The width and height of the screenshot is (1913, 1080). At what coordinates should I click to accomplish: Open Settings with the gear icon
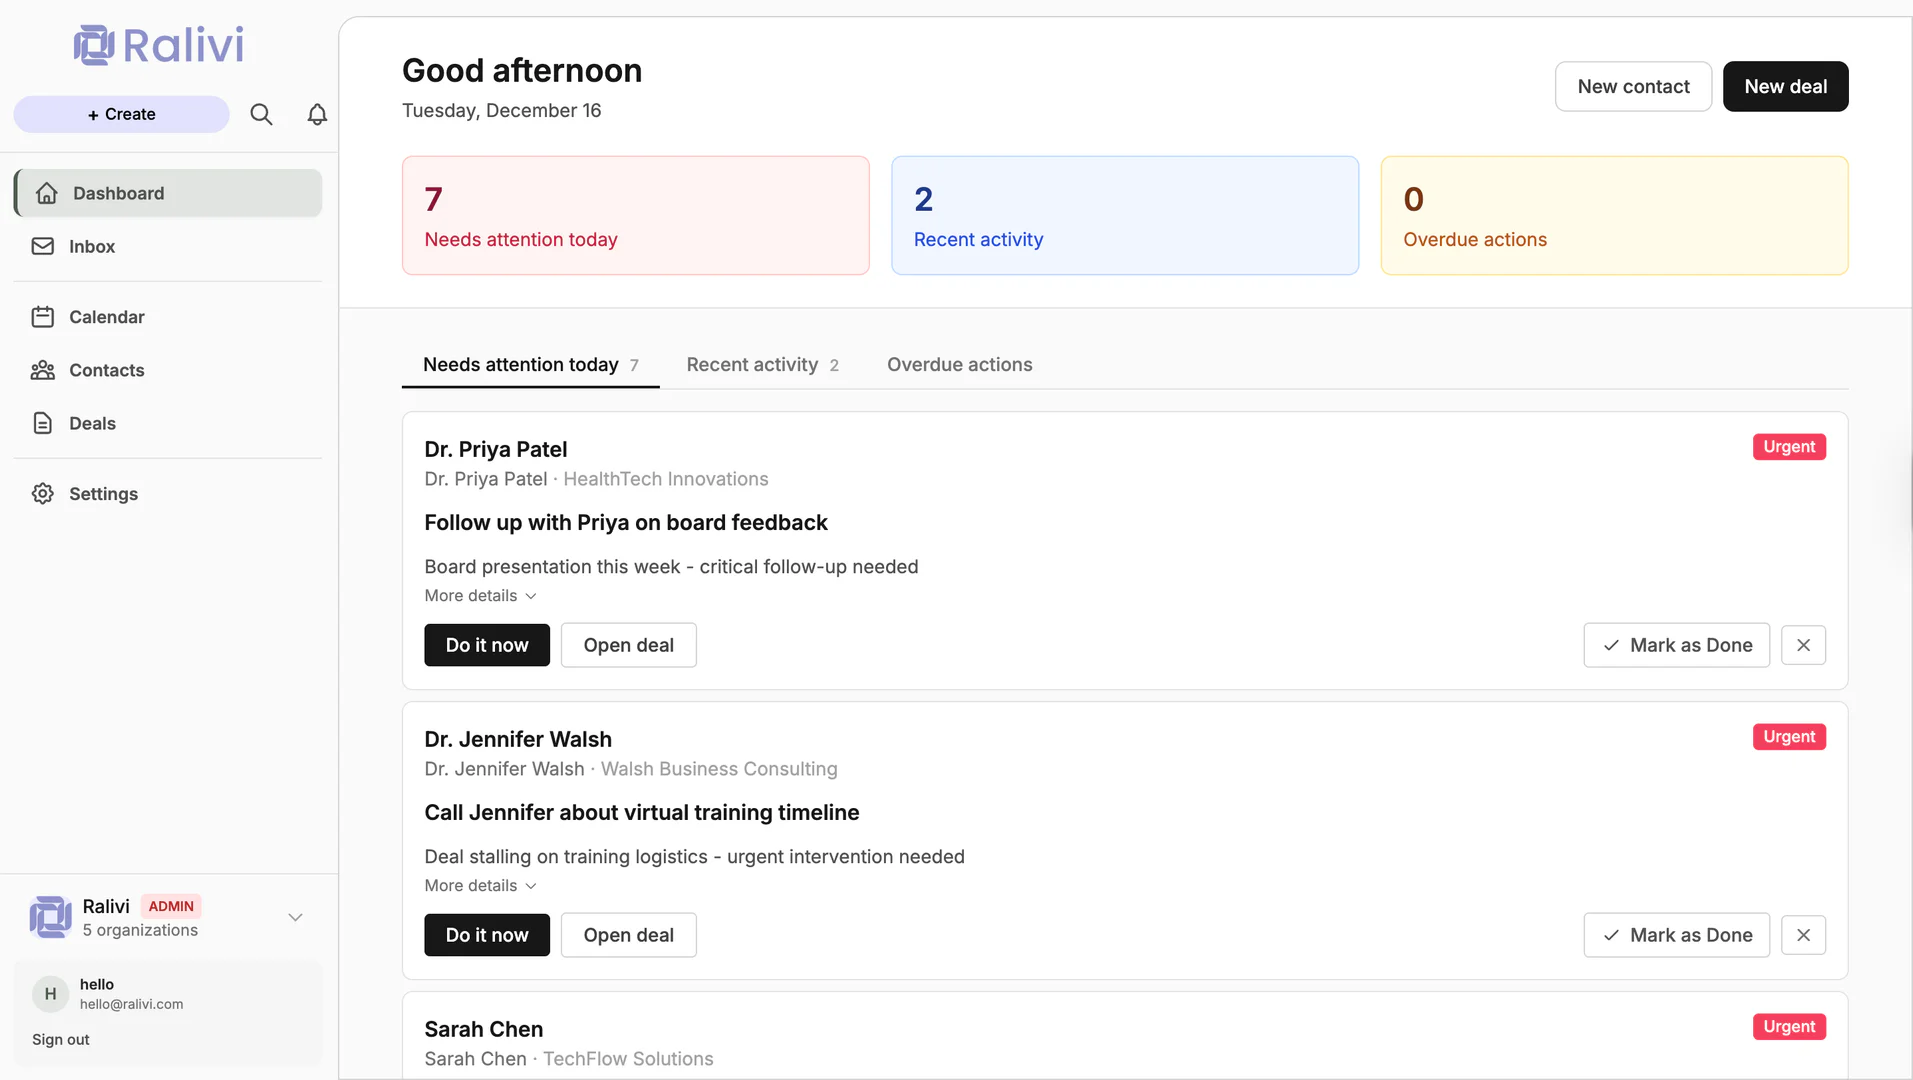[43, 493]
